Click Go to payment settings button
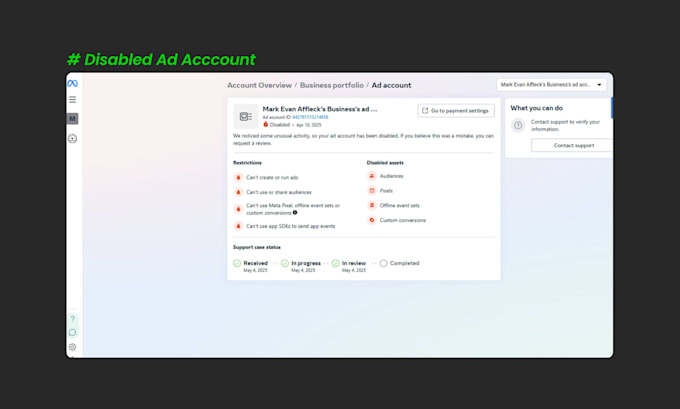Image resolution: width=680 pixels, height=409 pixels. point(456,111)
